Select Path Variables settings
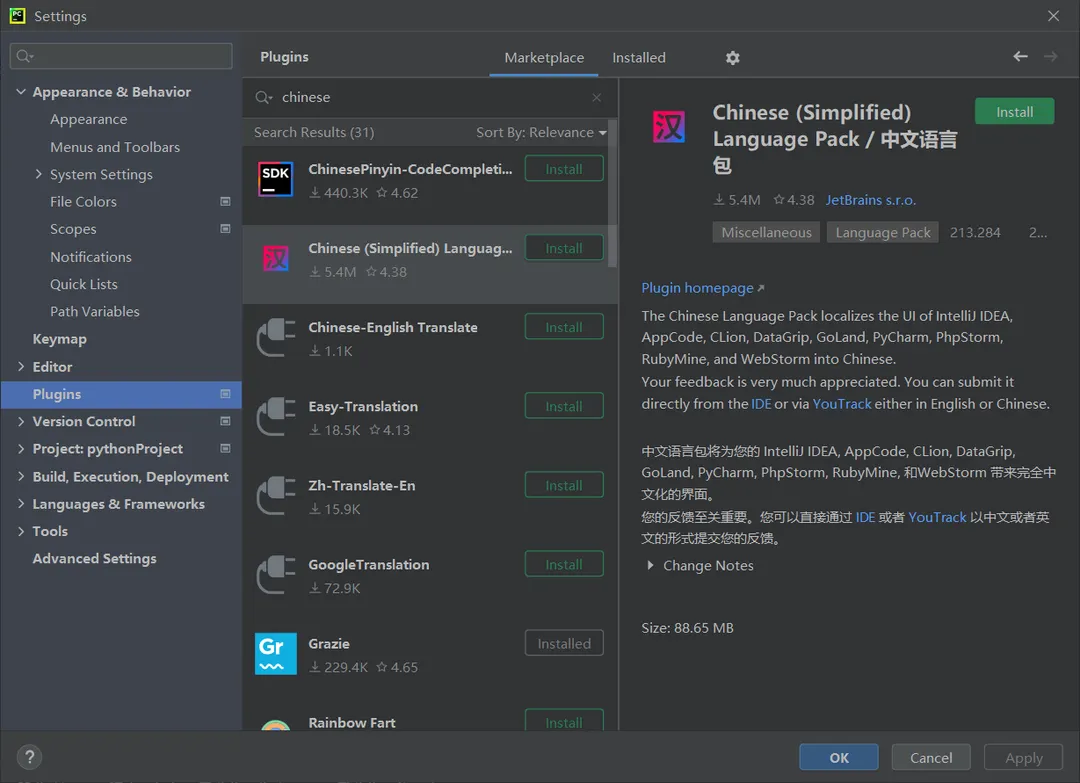 coord(95,311)
